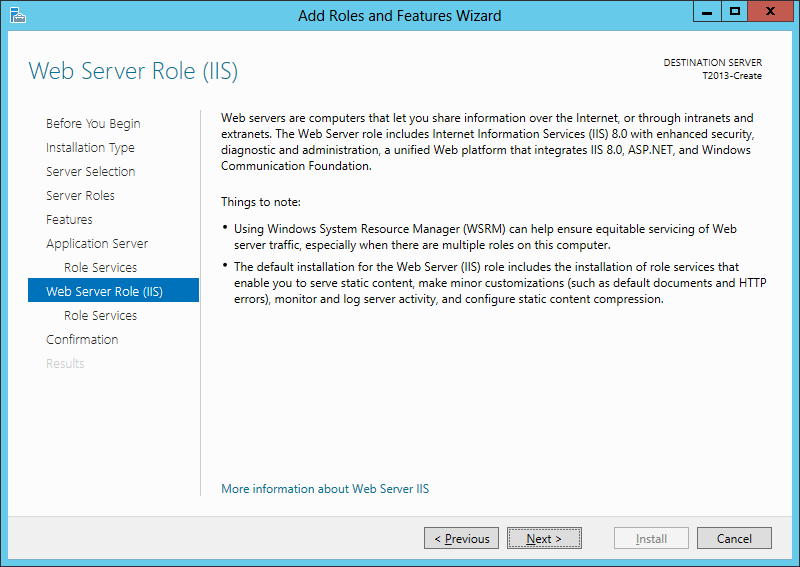Image resolution: width=800 pixels, height=567 pixels.
Task: Select Application Server in the sidebar
Action: [x=97, y=244]
